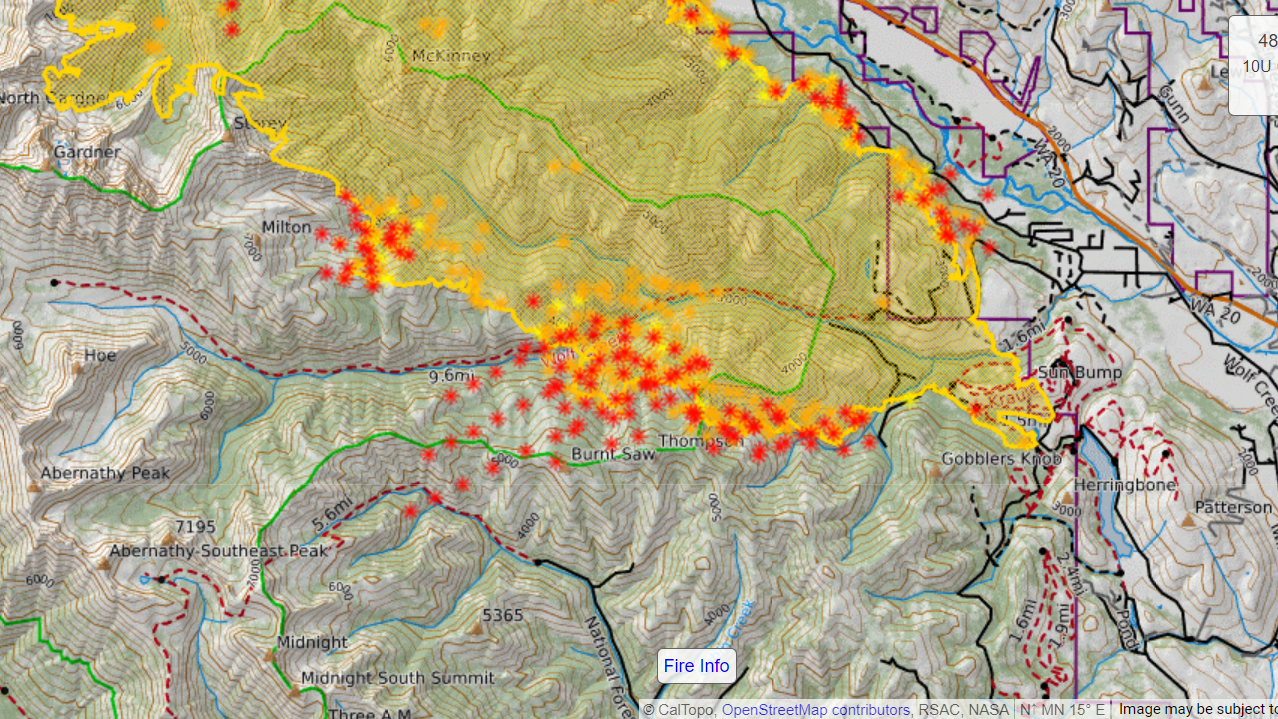Click the peak icon beside 5365 elevation
This screenshot has height=719, width=1278.
tap(476, 628)
